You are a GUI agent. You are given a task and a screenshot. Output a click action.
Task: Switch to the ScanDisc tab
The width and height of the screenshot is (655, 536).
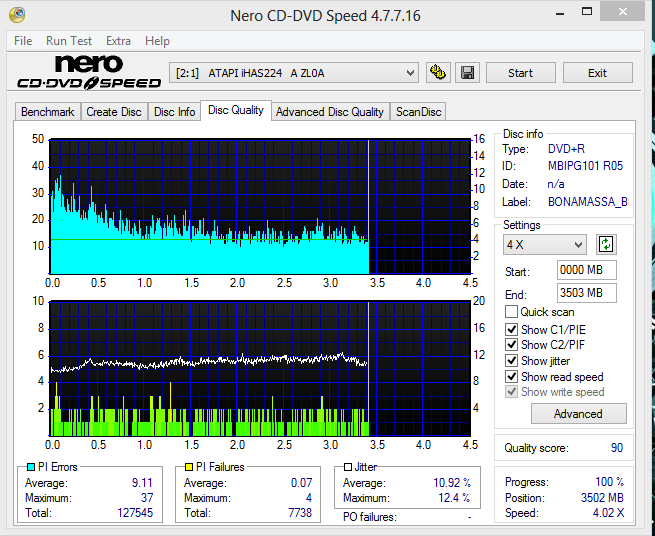418,112
